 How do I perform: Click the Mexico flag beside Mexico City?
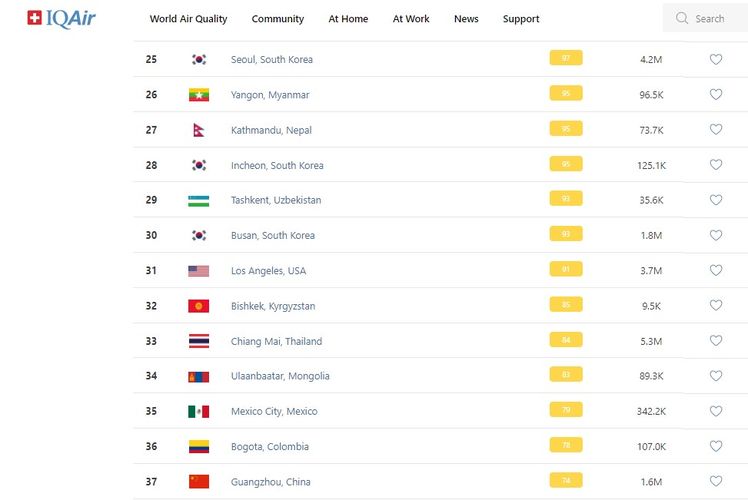199,411
